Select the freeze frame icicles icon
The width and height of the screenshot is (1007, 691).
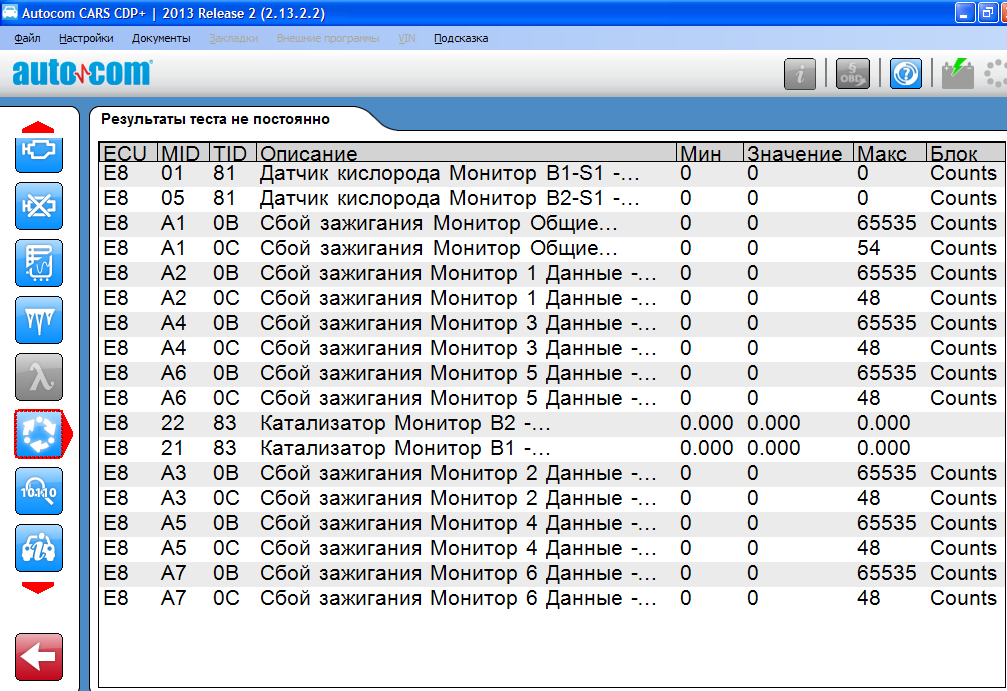pos(39,321)
